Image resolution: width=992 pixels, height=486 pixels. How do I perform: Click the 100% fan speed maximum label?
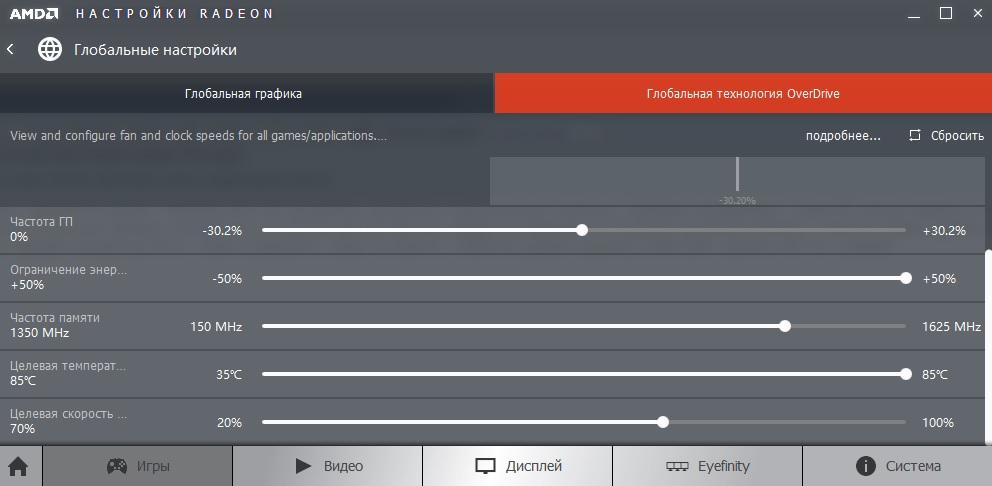[938, 423]
